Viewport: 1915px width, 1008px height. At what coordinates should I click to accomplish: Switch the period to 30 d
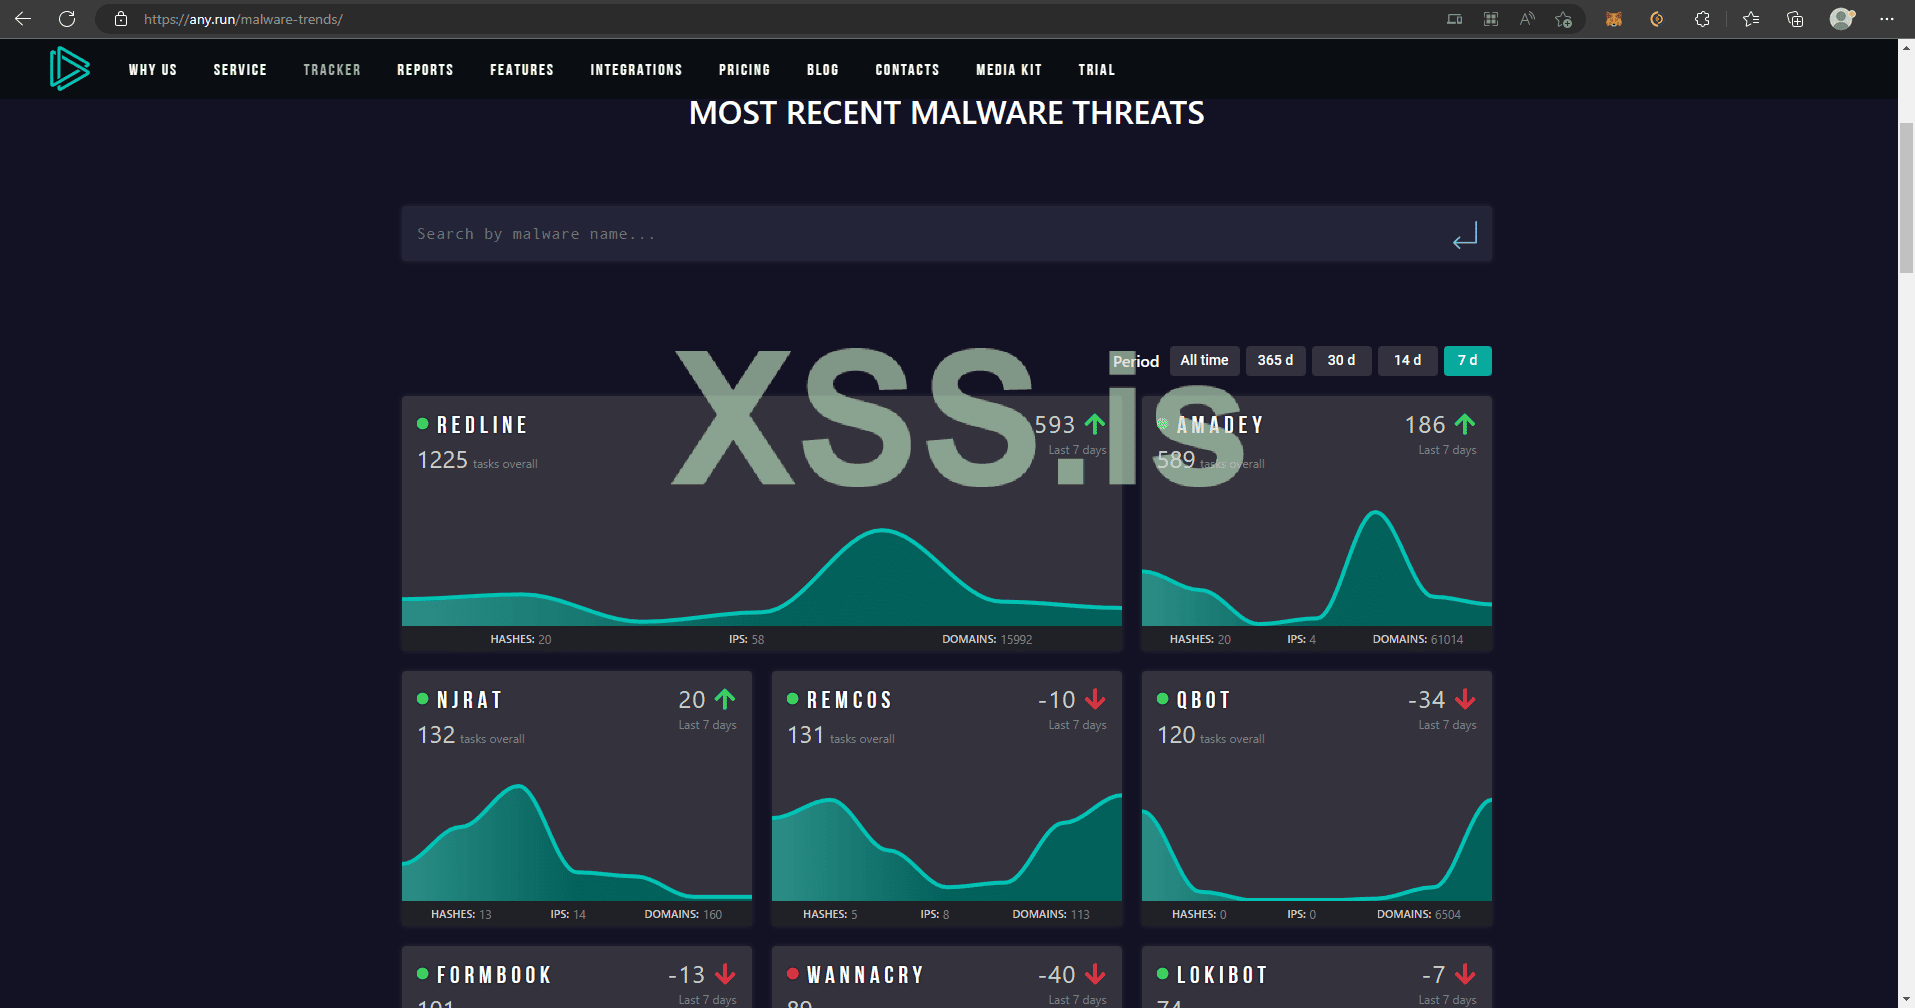(1342, 361)
